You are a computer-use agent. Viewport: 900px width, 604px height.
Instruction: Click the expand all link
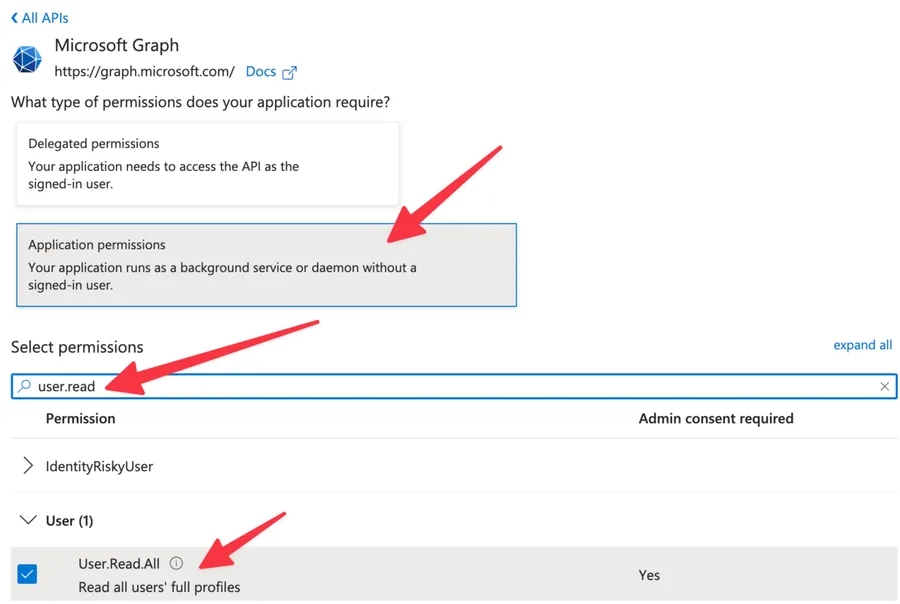pyautogui.click(x=862, y=345)
